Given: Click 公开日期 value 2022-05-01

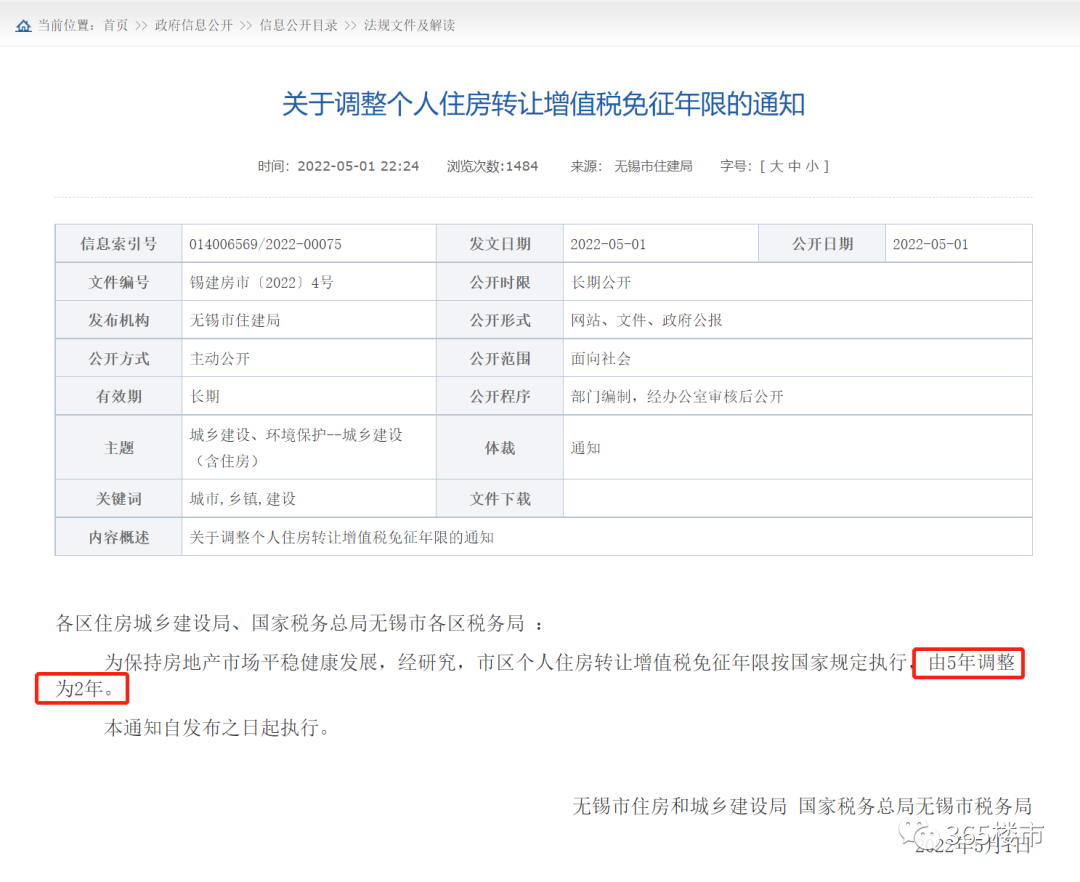Looking at the screenshot, I should click(x=931, y=244).
